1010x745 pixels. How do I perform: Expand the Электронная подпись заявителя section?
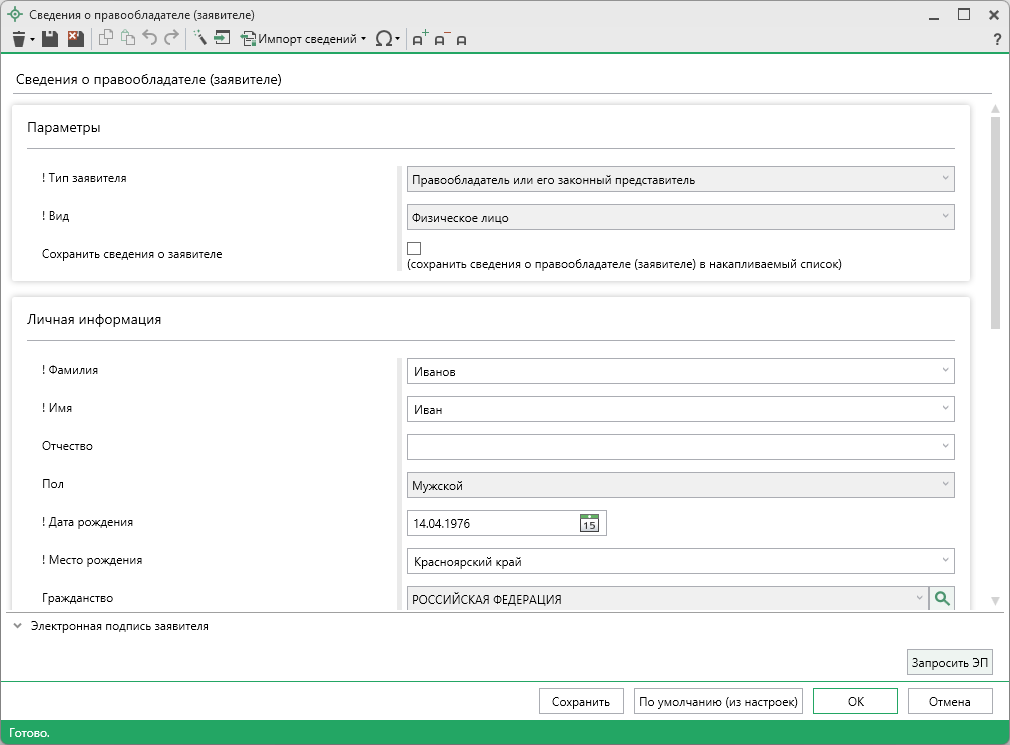tap(18, 626)
